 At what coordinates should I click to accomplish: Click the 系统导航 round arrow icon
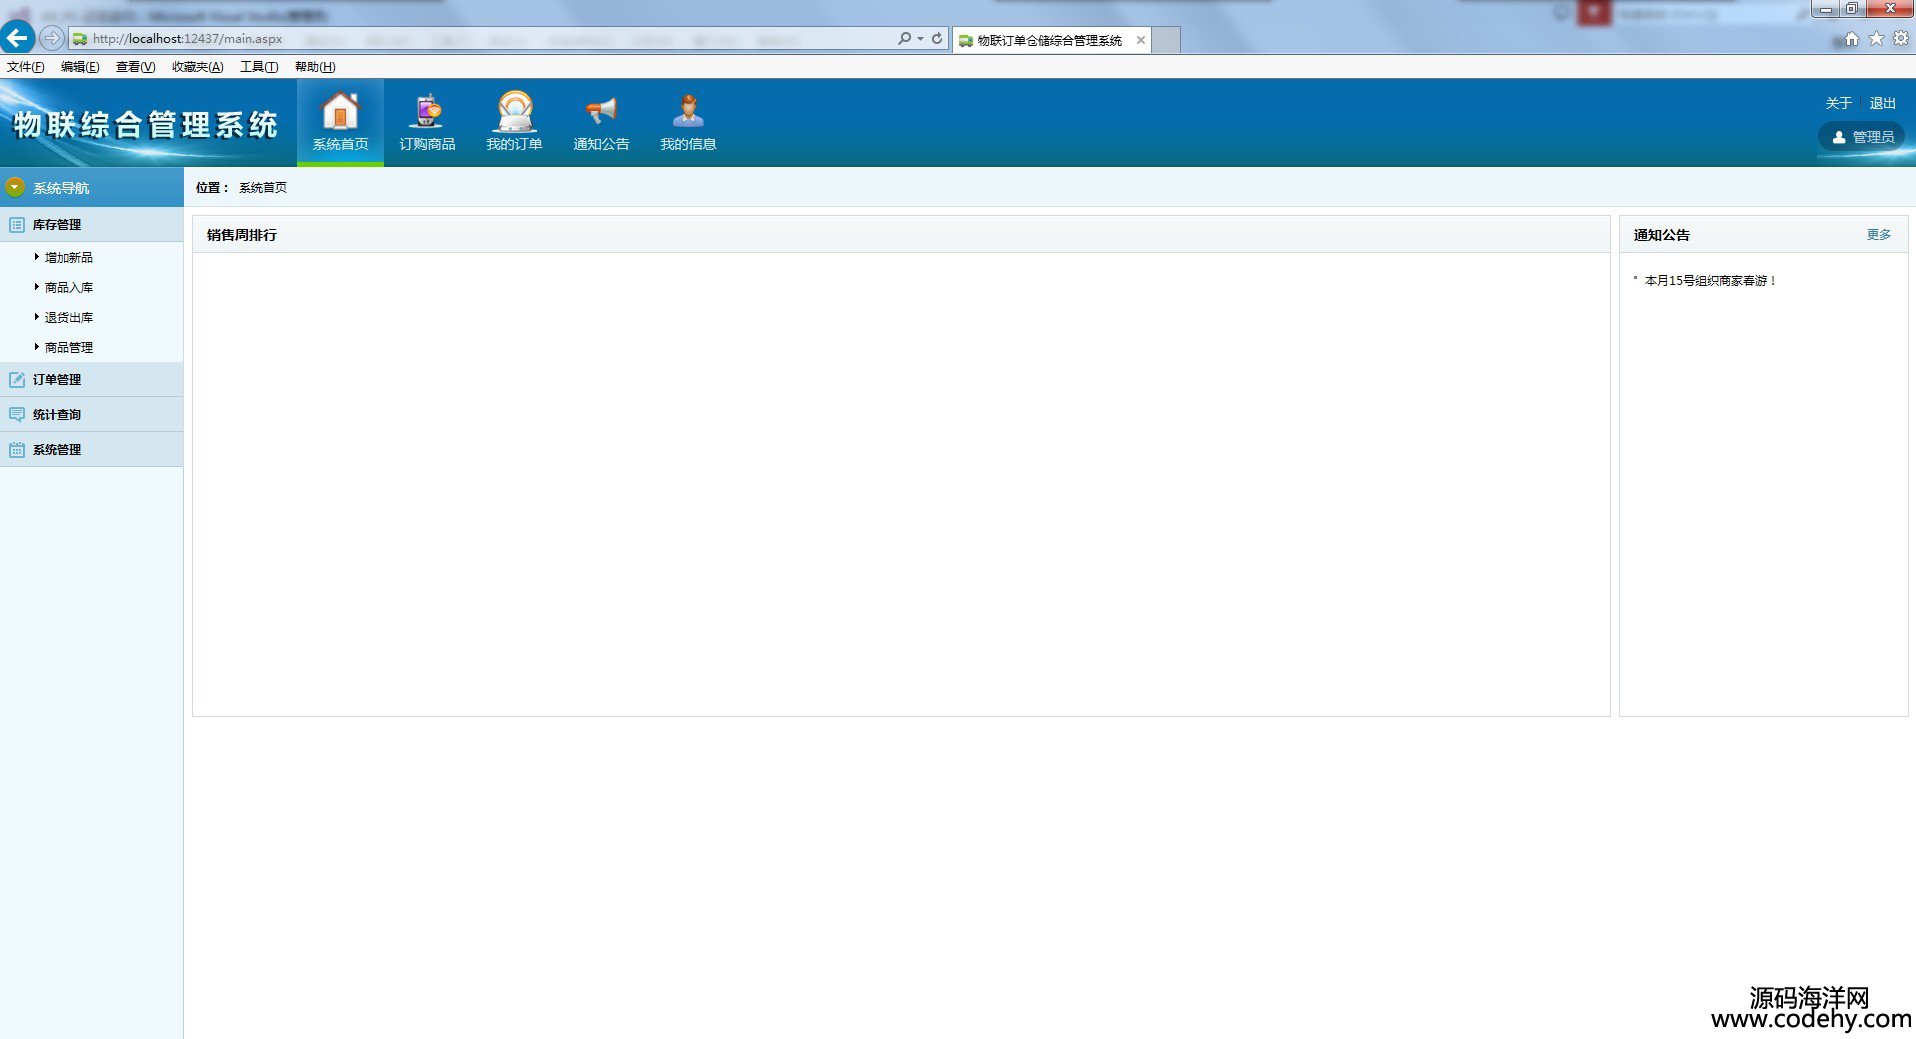(x=15, y=187)
